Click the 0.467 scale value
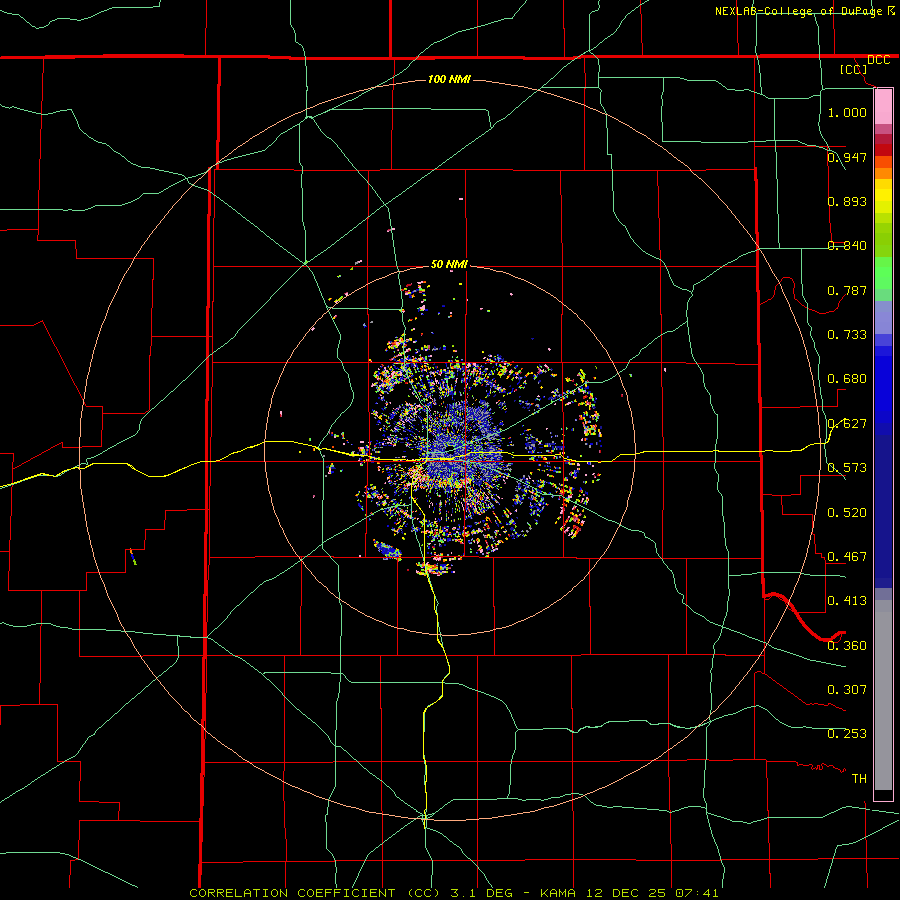The width and height of the screenshot is (900, 900). point(847,557)
